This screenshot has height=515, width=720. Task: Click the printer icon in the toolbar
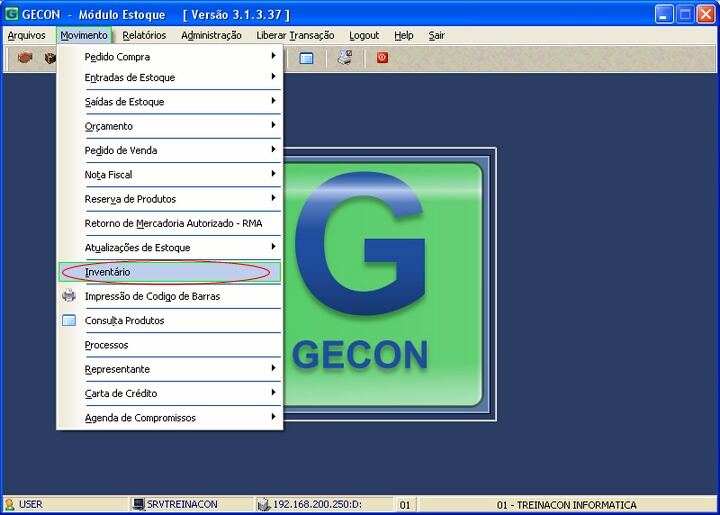click(344, 58)
